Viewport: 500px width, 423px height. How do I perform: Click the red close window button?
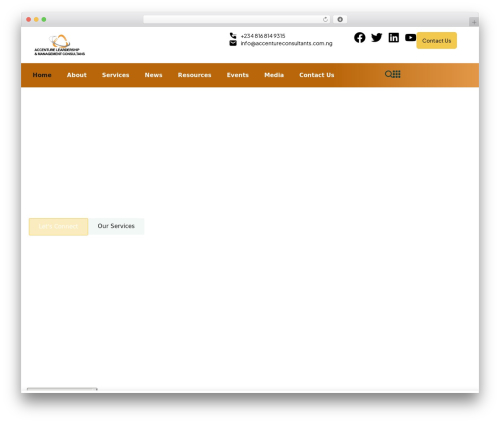[29, 19]
